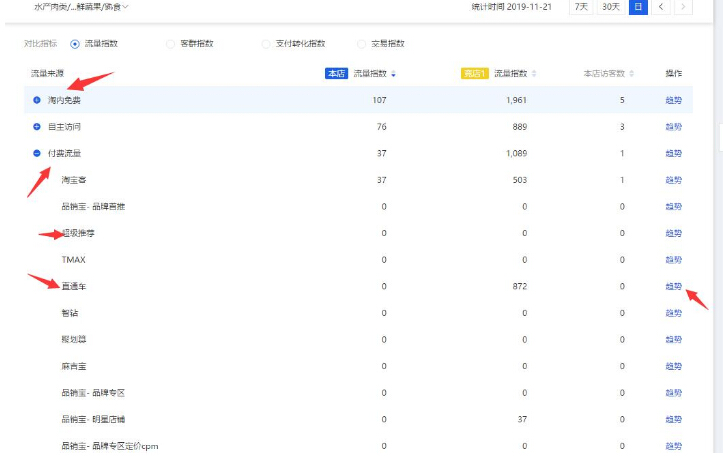Sort by 本店 流量指数 arrow icon
723x457 pixels.
tap(393, 74)
